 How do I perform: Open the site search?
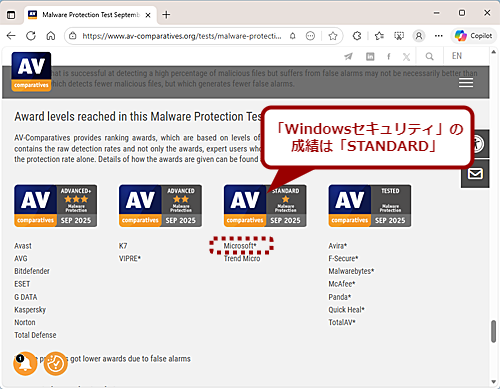(x=430, y=56)
